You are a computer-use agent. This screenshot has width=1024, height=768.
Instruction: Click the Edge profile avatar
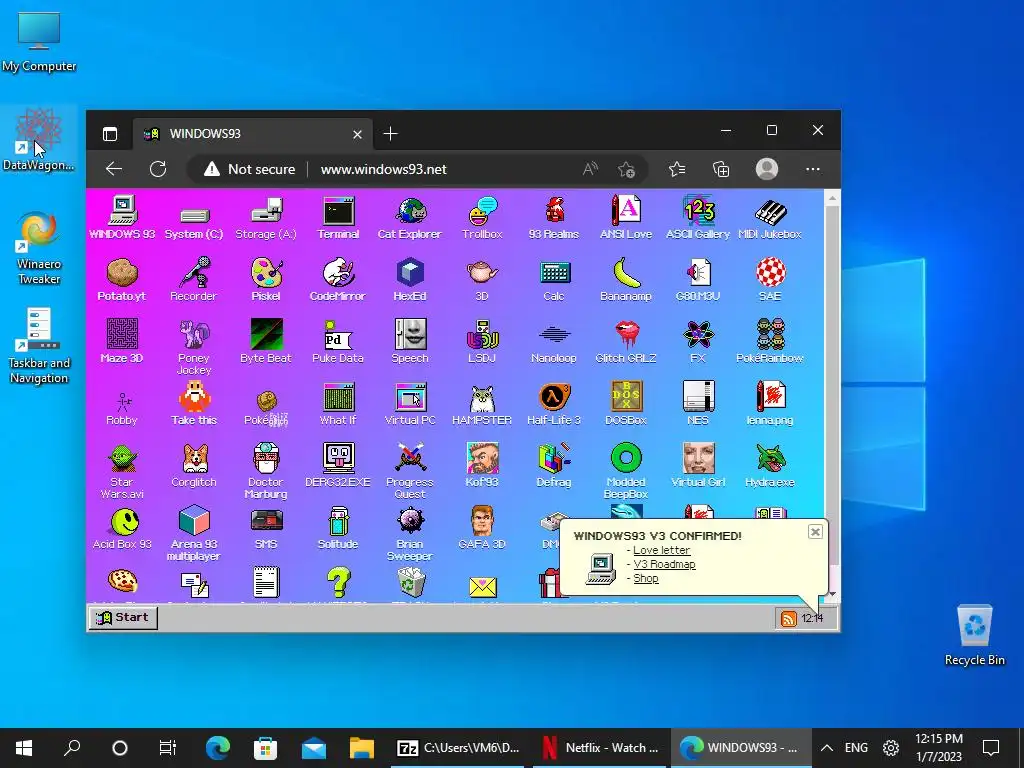pos(767,169)
